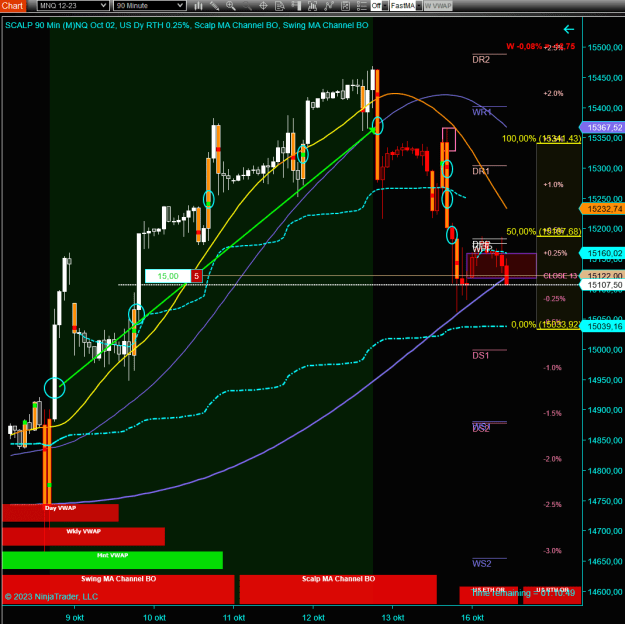Click the 13 okt date label
Image resolution: width=625 pixels, height=624 pixels.
point(393,618)
